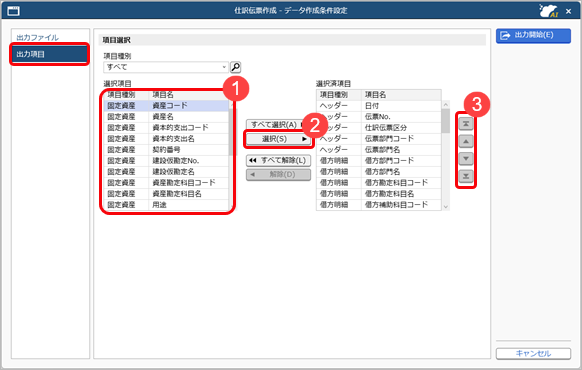Select the 資産コード row in 選択項目
The height and width of the screenshot is (370, 582).
pos(166,106)
